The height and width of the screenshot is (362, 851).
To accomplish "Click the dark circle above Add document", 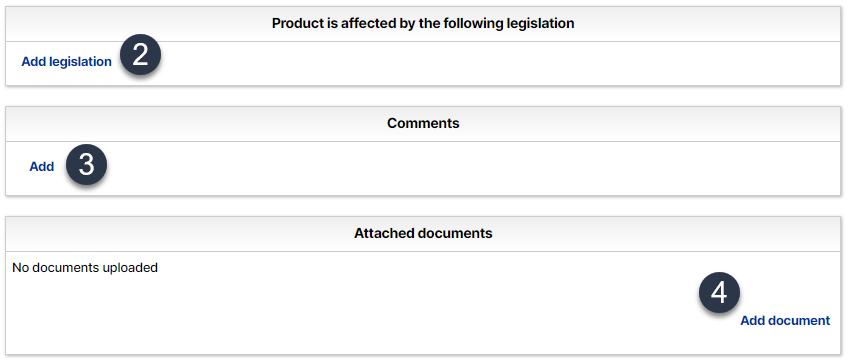I will click(x=719, y=293).
